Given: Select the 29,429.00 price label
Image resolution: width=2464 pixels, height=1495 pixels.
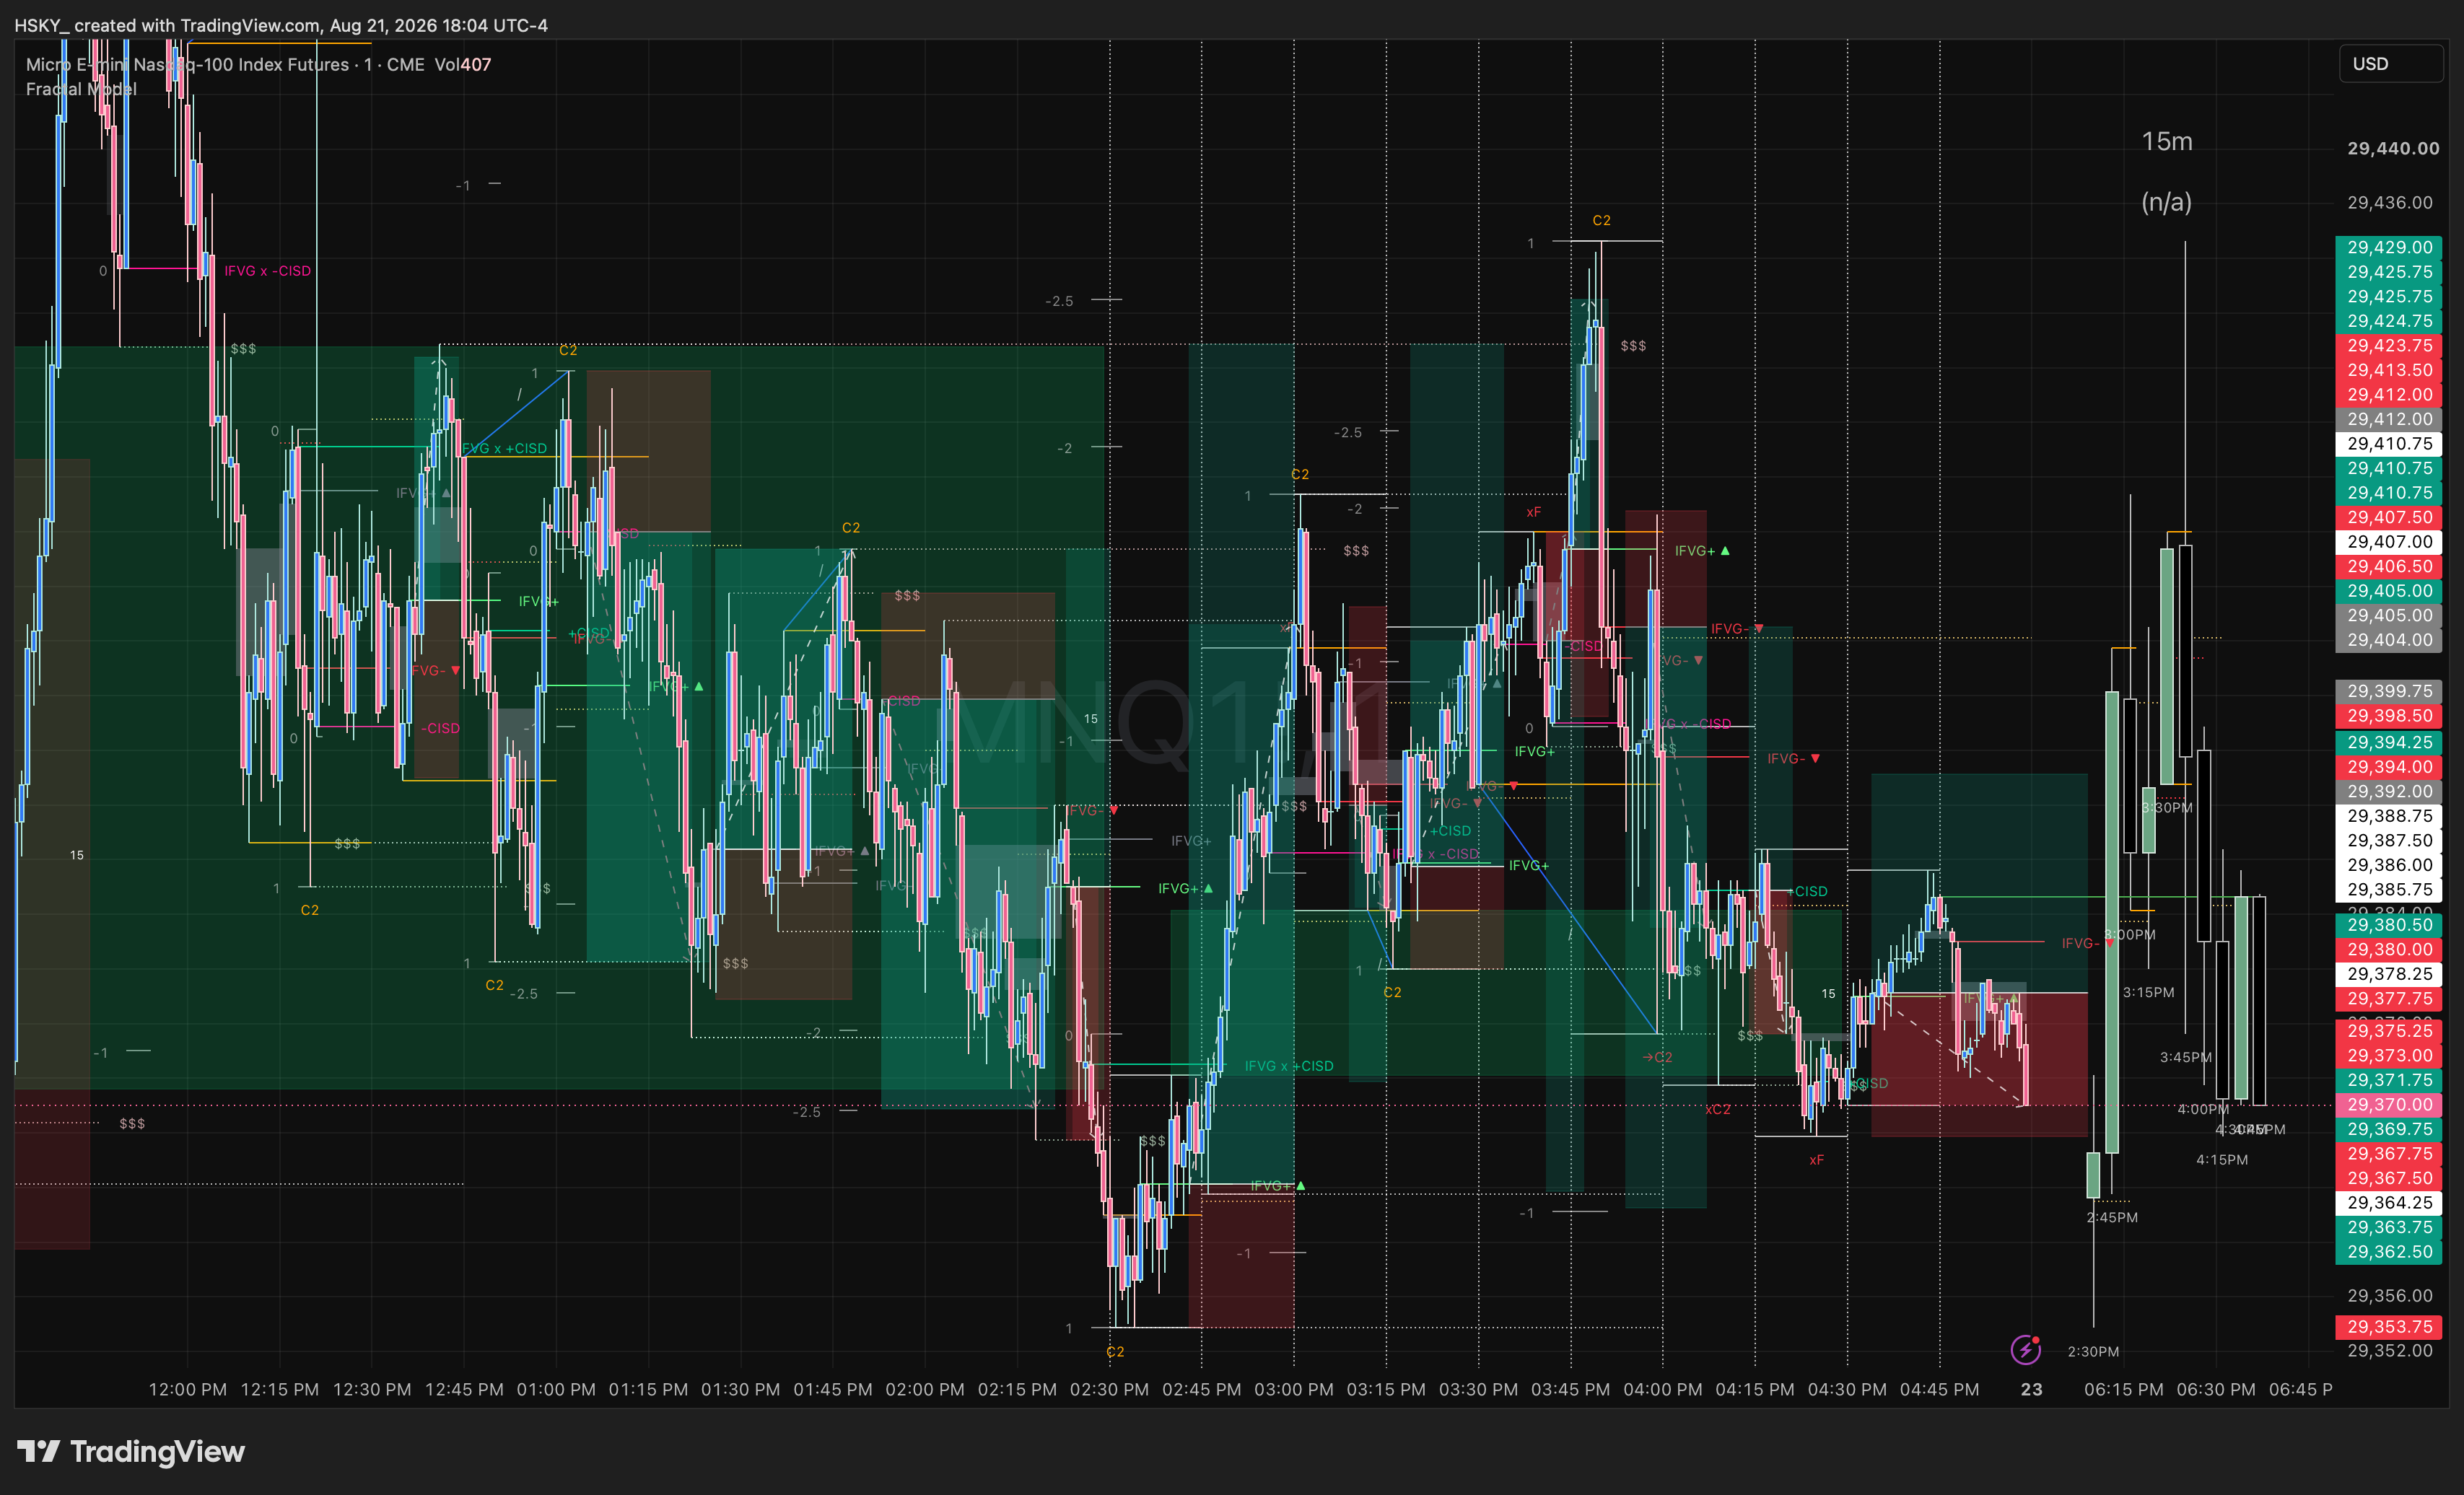Looking at the screenshot, I should tap(2388, 247).
